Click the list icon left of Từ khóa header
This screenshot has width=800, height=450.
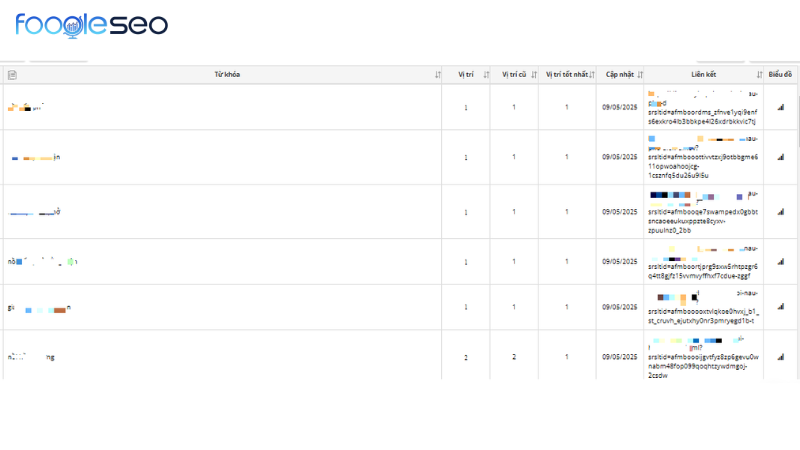12,75
